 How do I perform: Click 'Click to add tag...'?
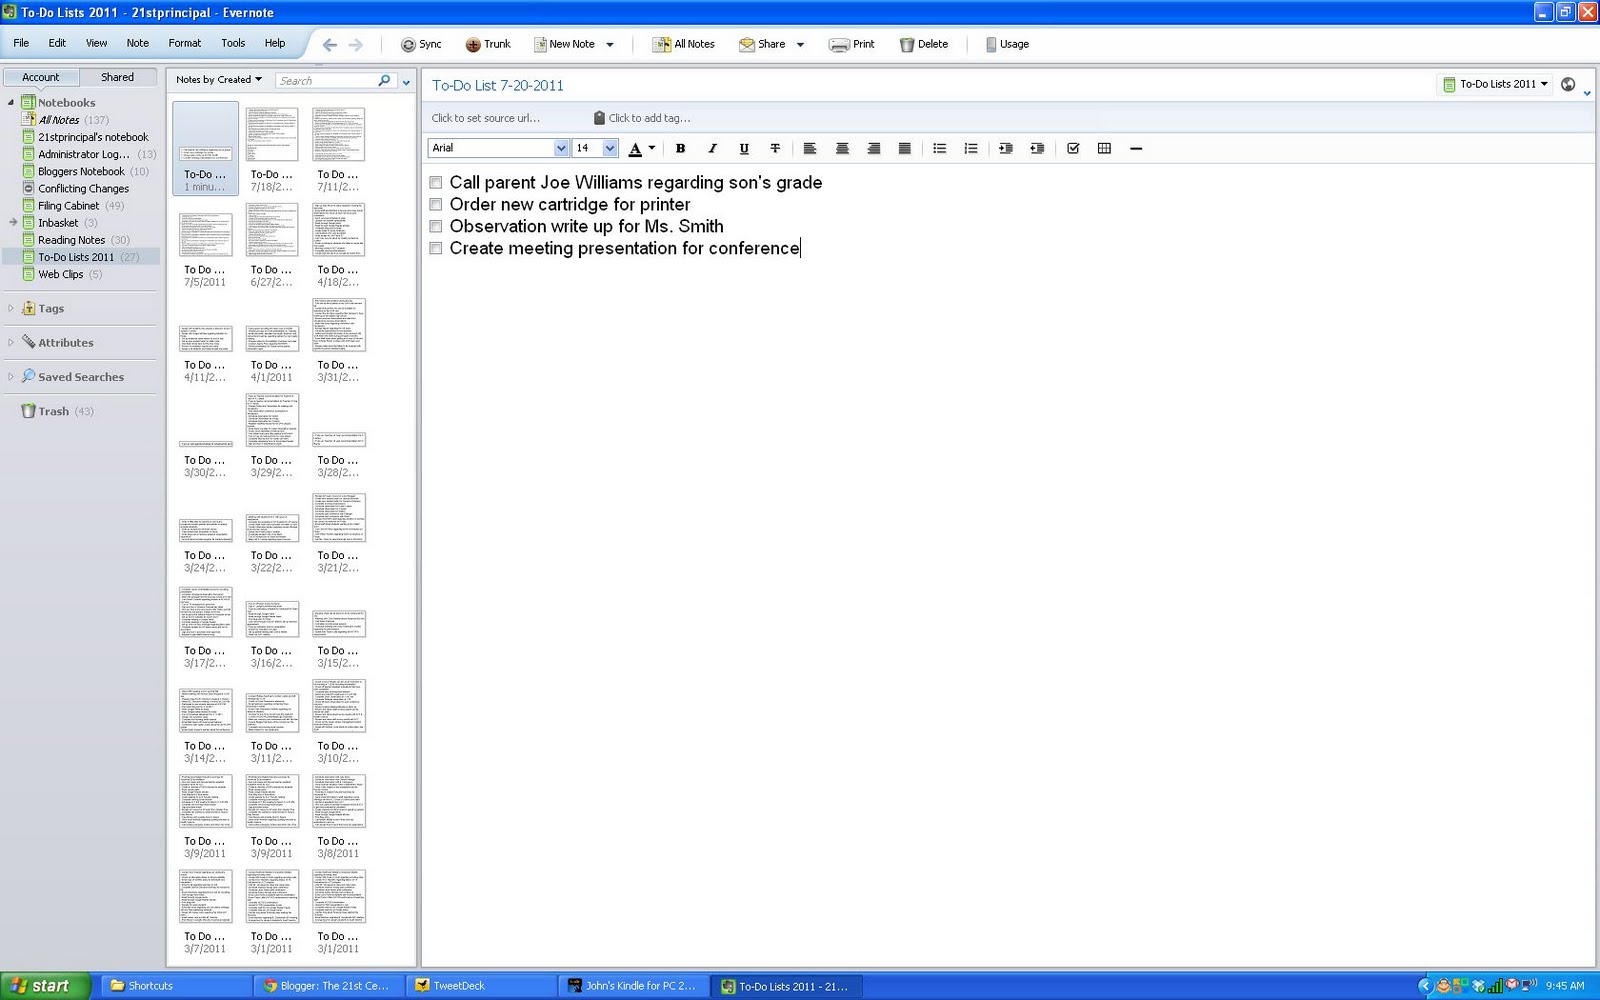coord(649,118)
